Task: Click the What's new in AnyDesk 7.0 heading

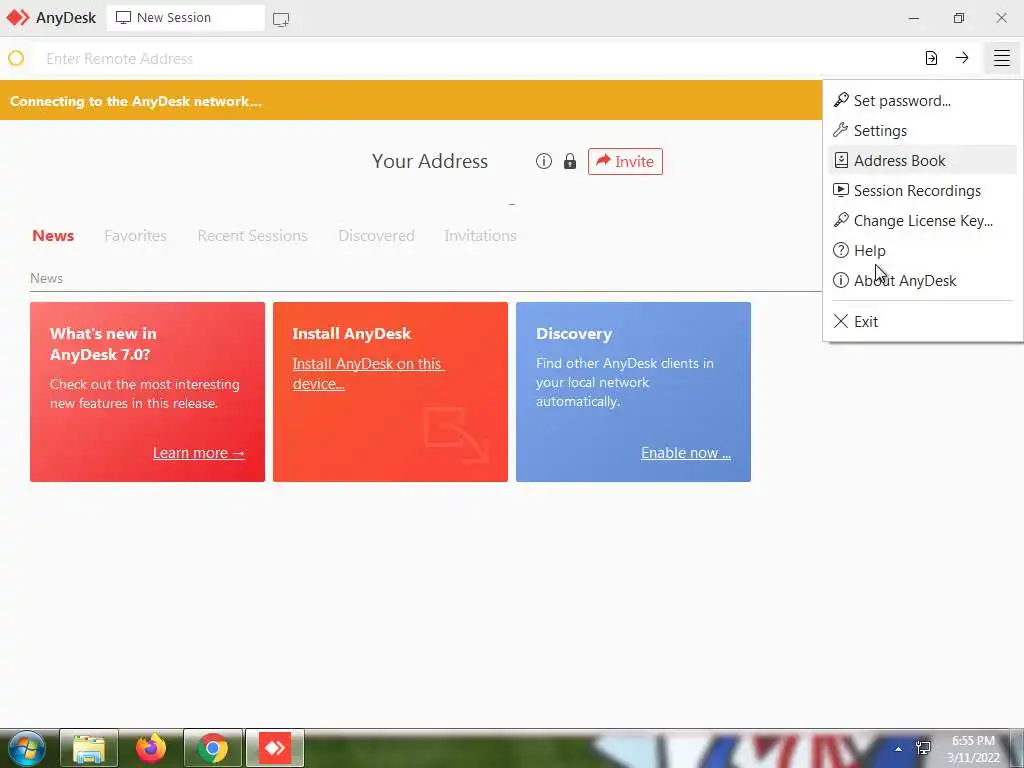Action: tap(103, 344)
